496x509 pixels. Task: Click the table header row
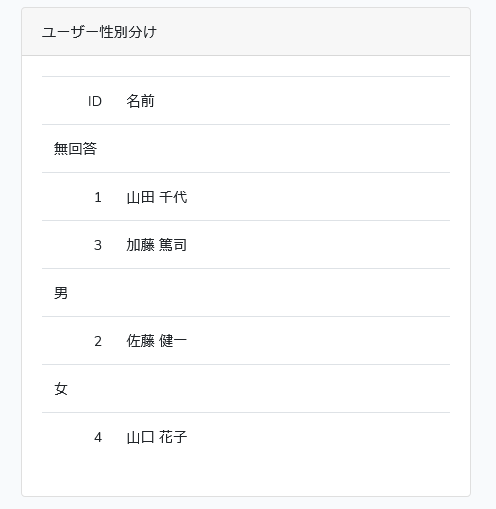click(246, 101)
